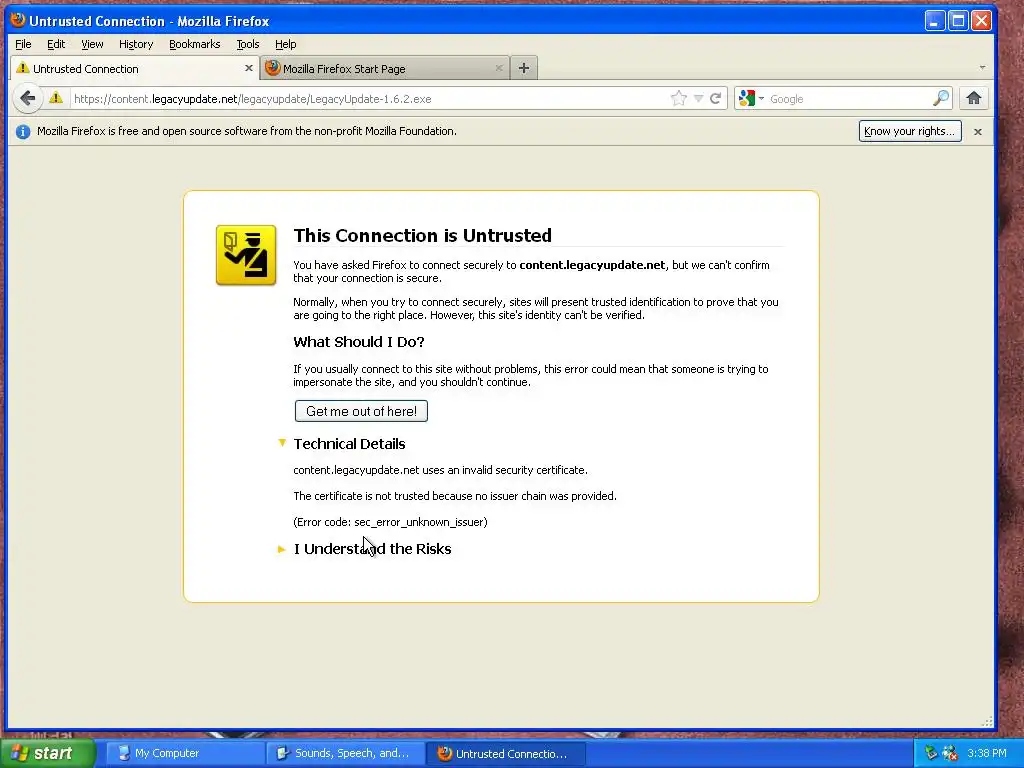Go to the Home page icon
Image resolution: width=1024 pixels, height=768 pixels.
[974, 99]
